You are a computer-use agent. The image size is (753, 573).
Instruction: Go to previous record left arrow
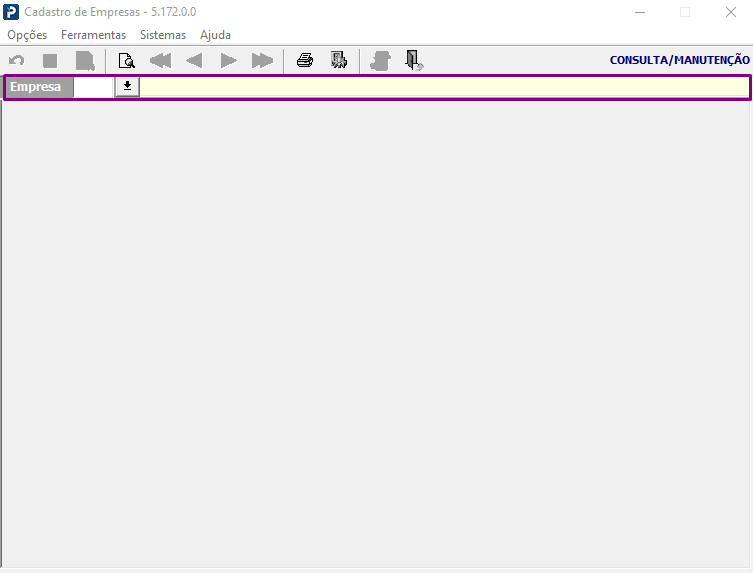194,61
